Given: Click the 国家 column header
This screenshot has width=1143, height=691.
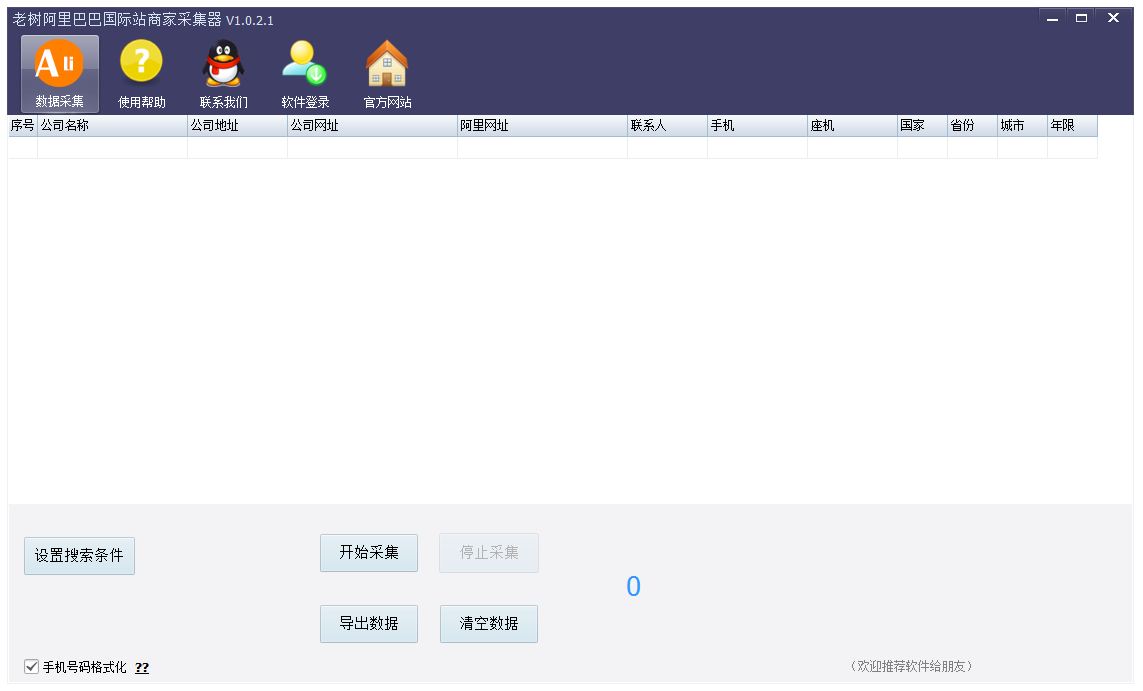Looking at the screenshot, I should (x=922, y=126).
